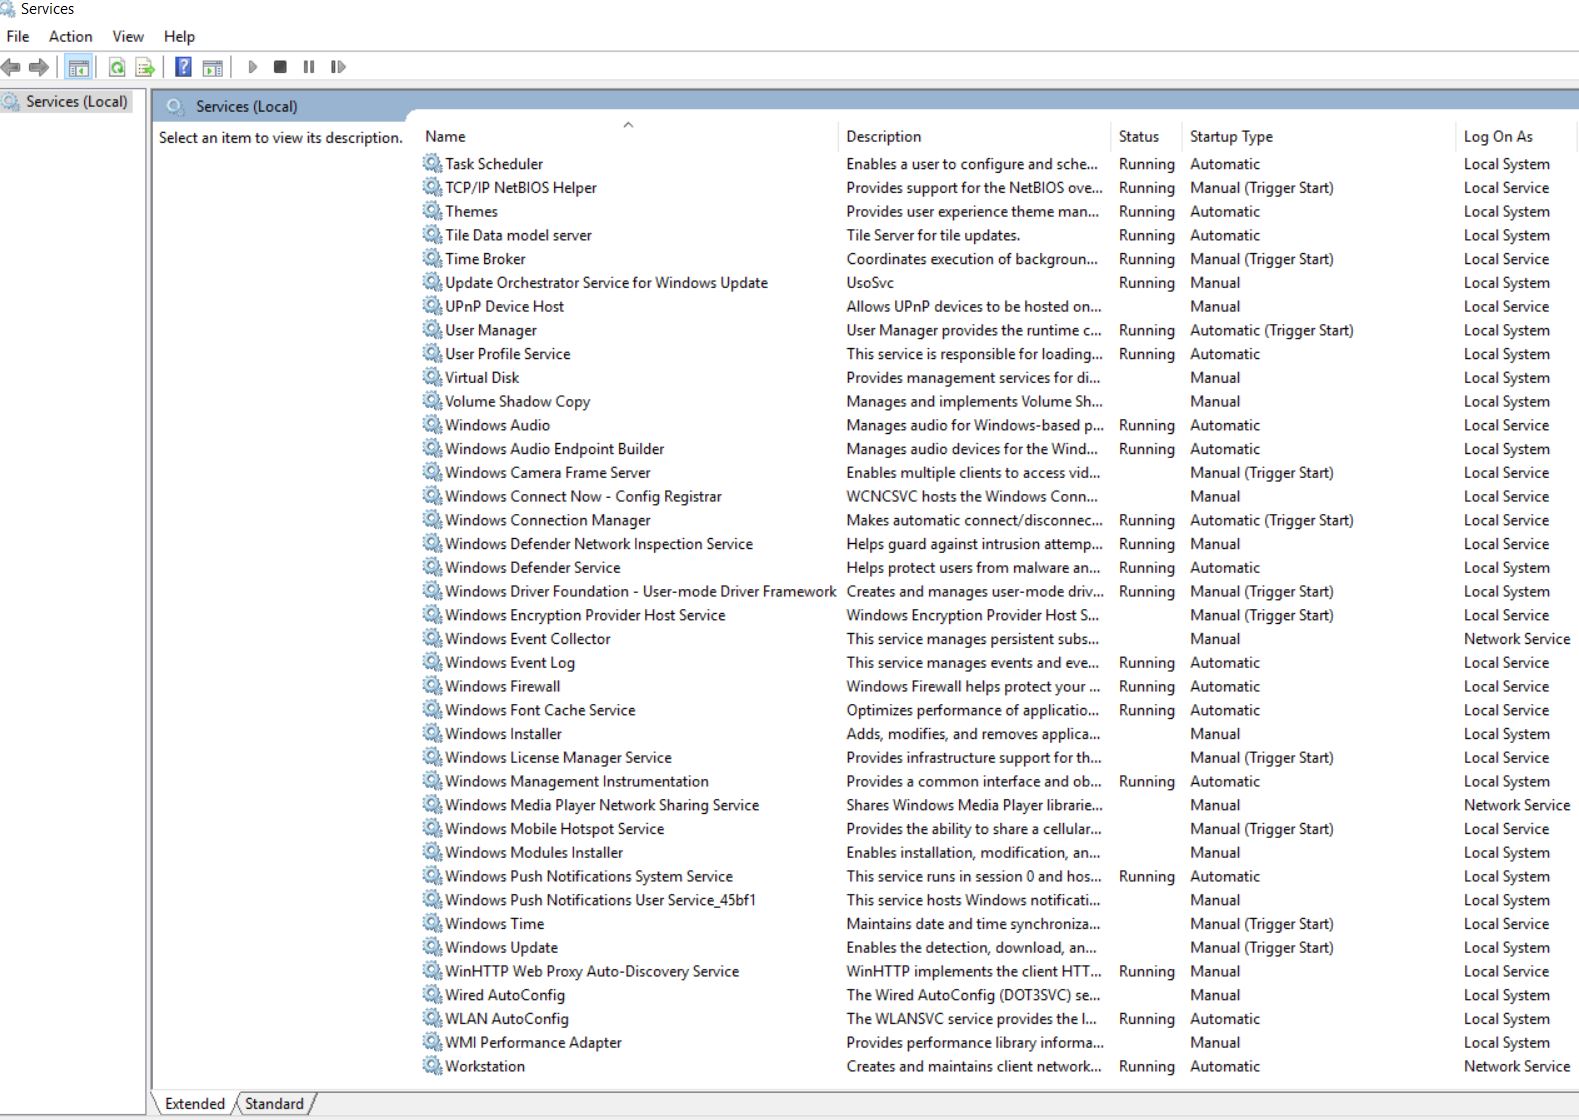The height and width of the screenshot is (1120, 1579).
Task: Select Windows Connect Now - Config Registrar
Action: point(583,496)
